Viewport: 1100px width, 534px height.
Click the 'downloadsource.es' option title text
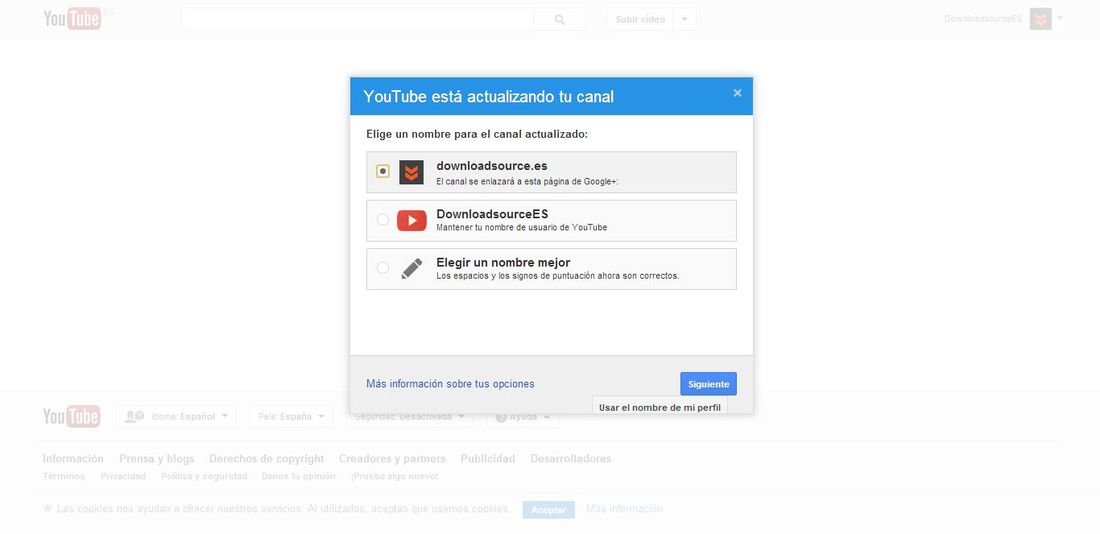[x=492, y=166]
